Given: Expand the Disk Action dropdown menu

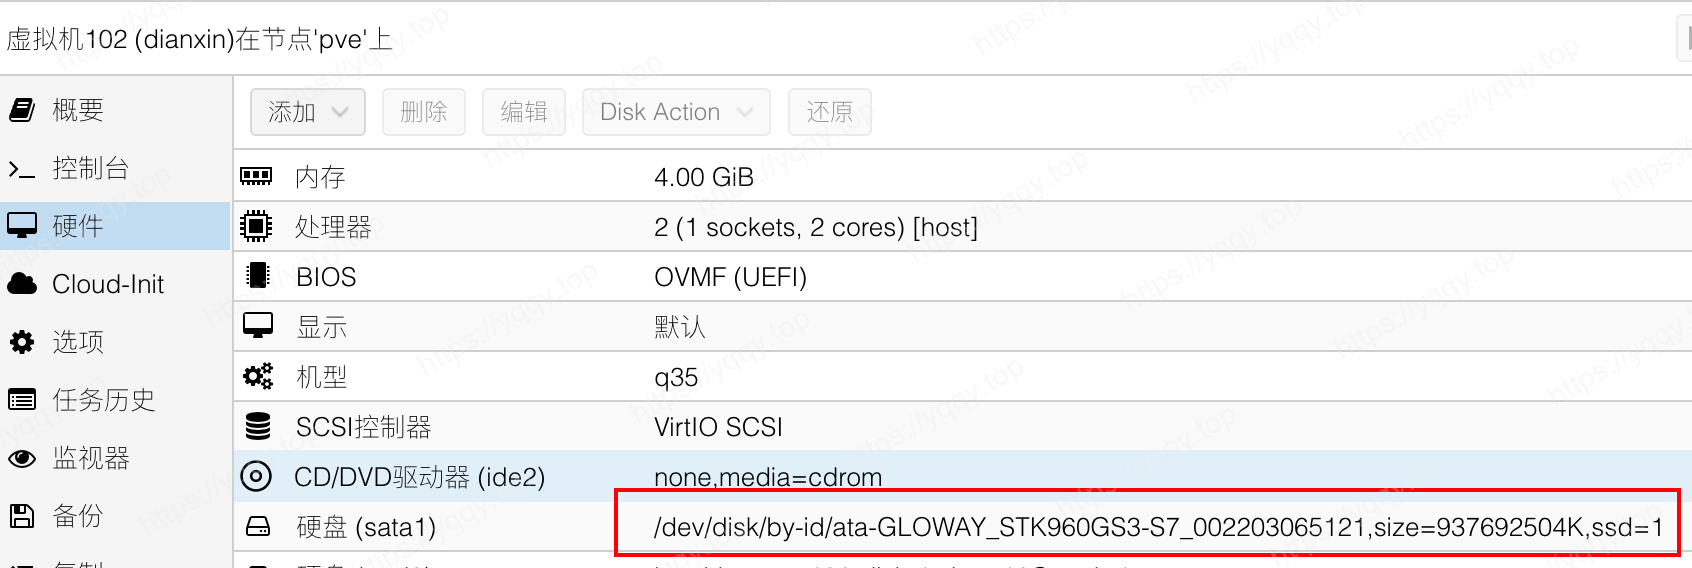Looking at the screenshot, I should (x=675, y=112).
